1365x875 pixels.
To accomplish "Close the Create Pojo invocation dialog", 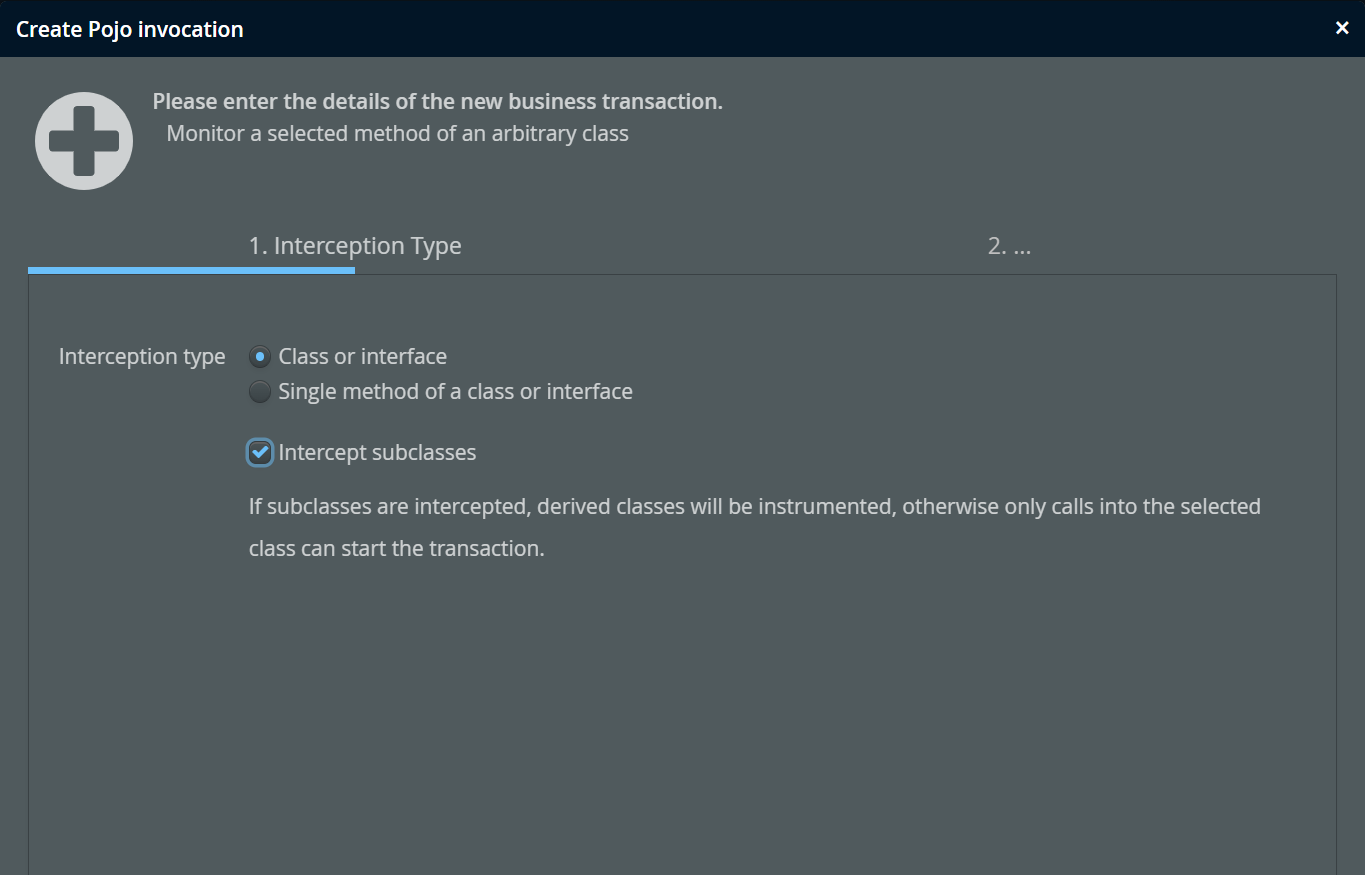I will tap(1342, 28).
